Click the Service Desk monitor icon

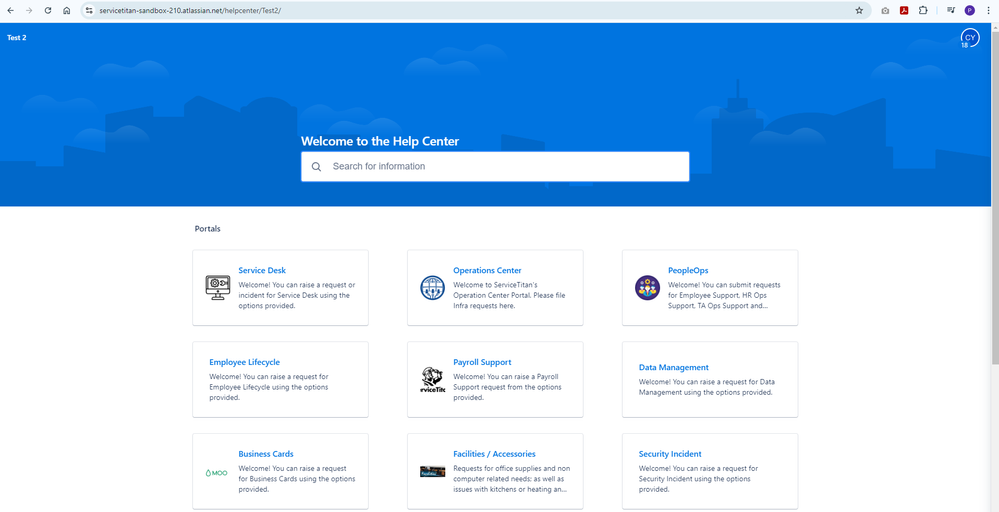point(218,288)
